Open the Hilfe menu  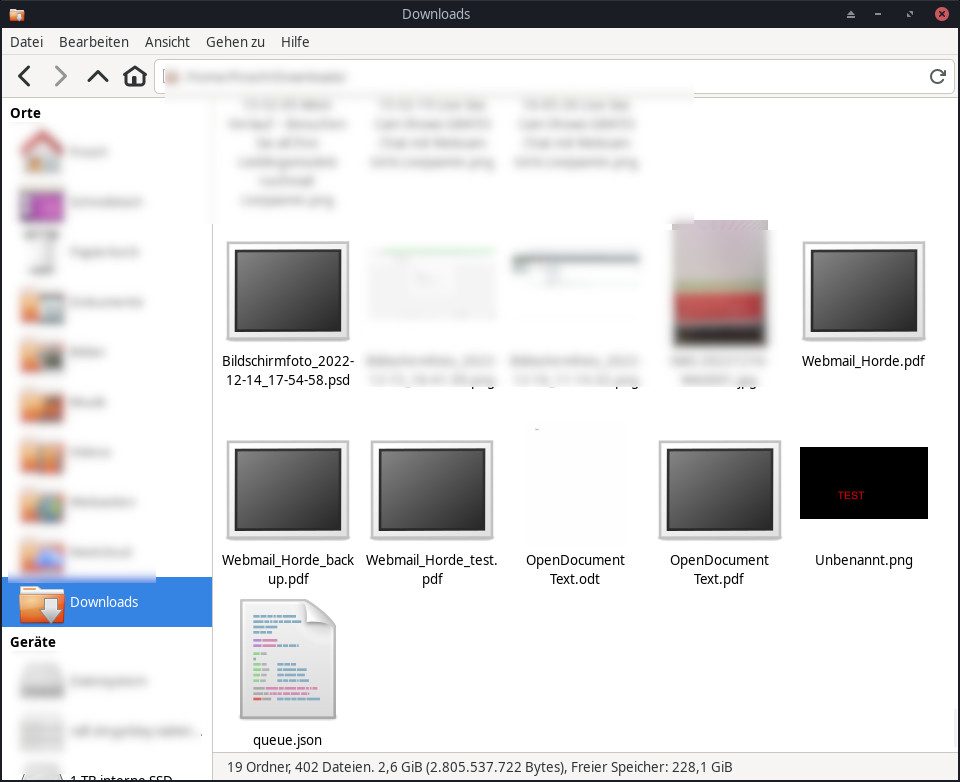(x=295, y=42)
